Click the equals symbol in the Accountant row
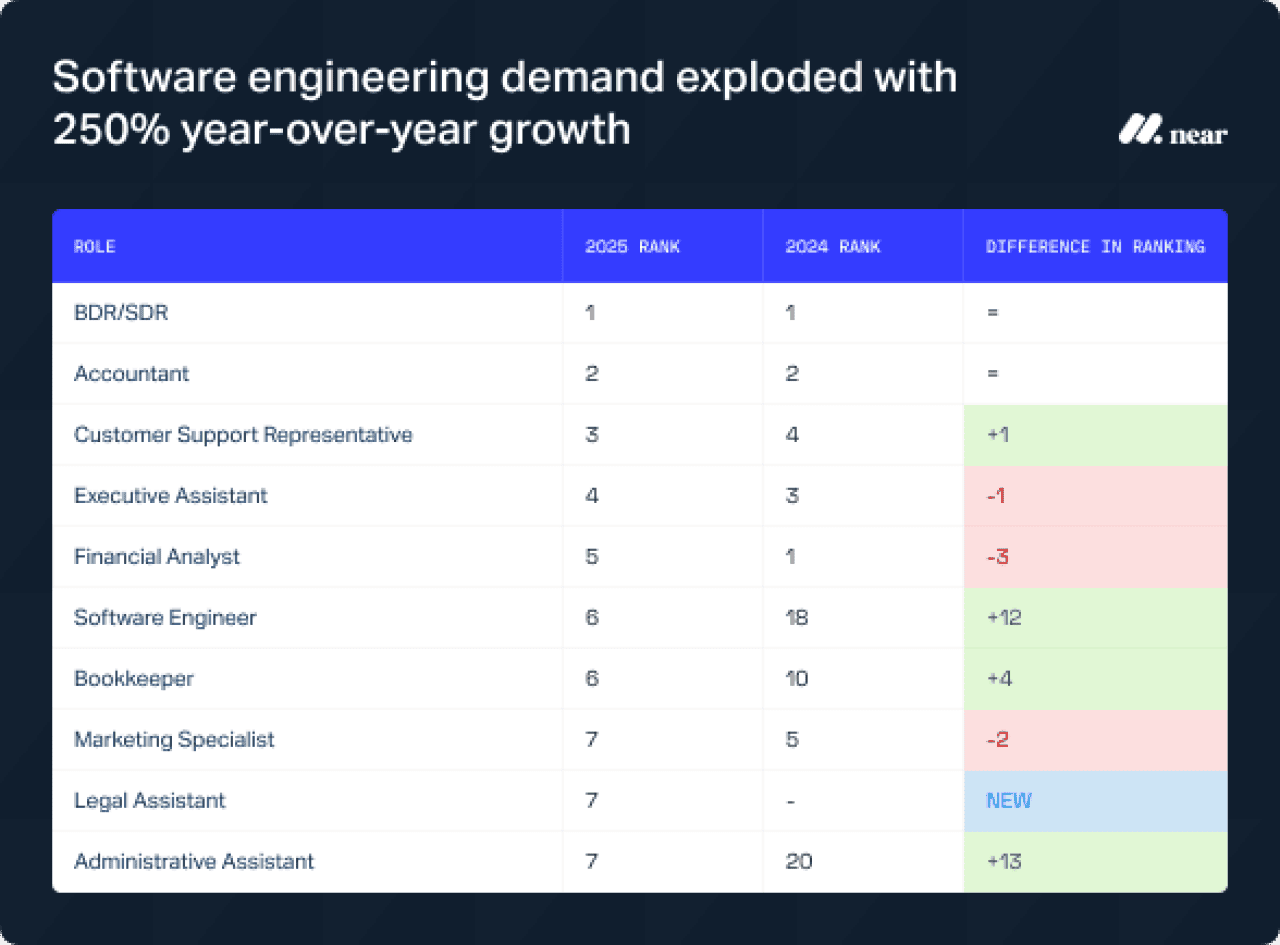The image size is (1280, 945). (991, 373)
